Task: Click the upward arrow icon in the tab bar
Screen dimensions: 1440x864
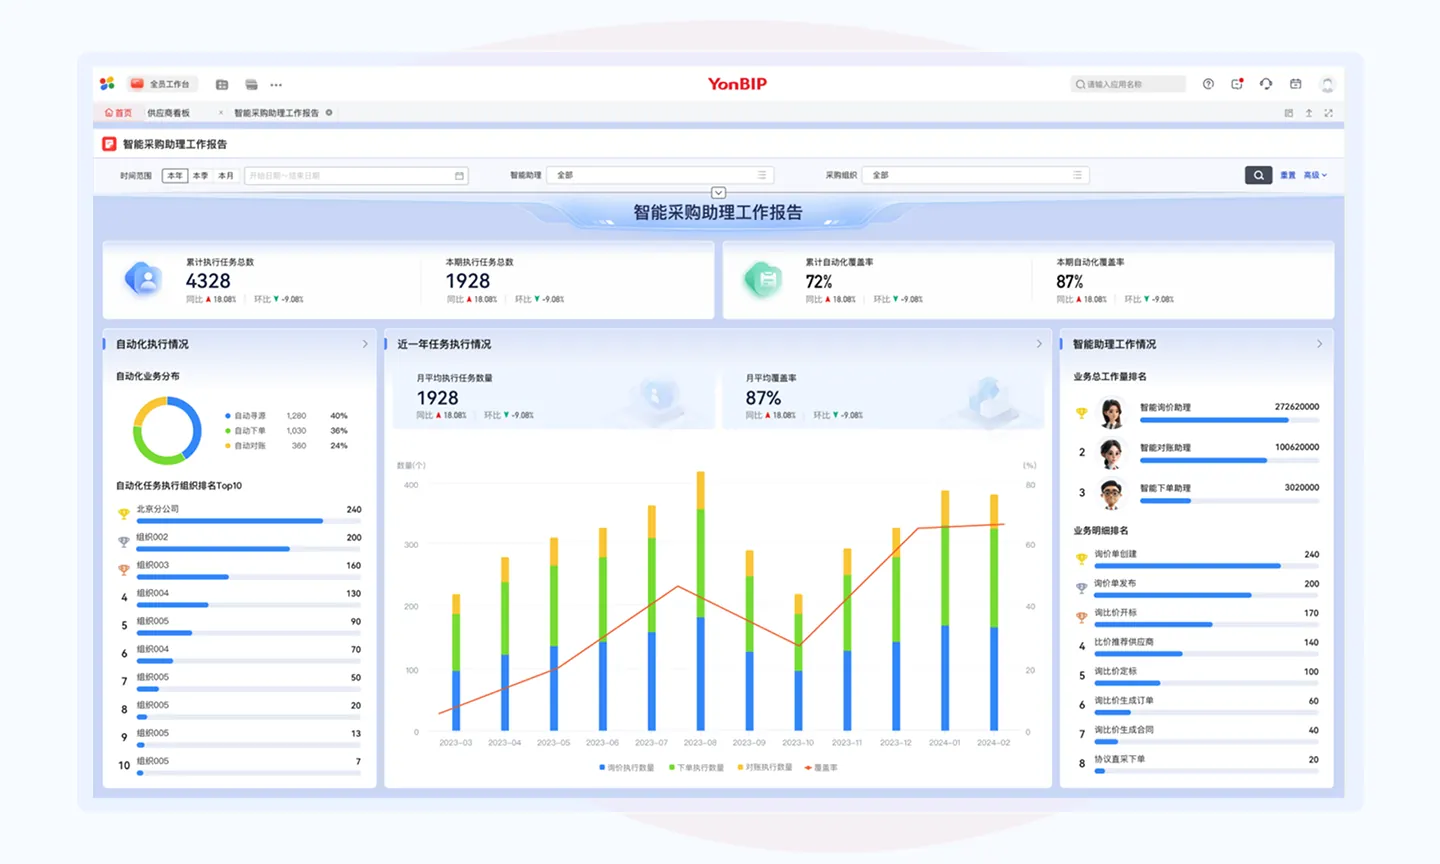Action: click(1308, 113)
